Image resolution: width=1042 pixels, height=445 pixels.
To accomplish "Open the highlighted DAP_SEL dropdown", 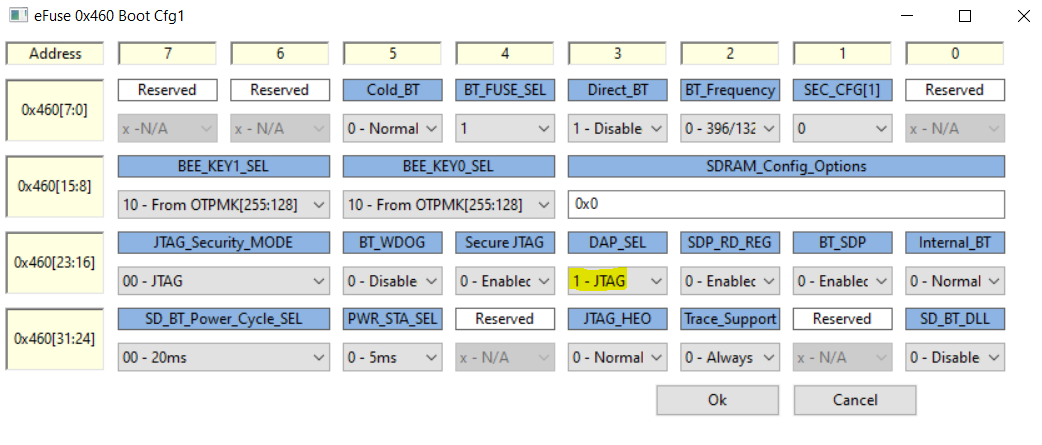I will pos(616,281).
